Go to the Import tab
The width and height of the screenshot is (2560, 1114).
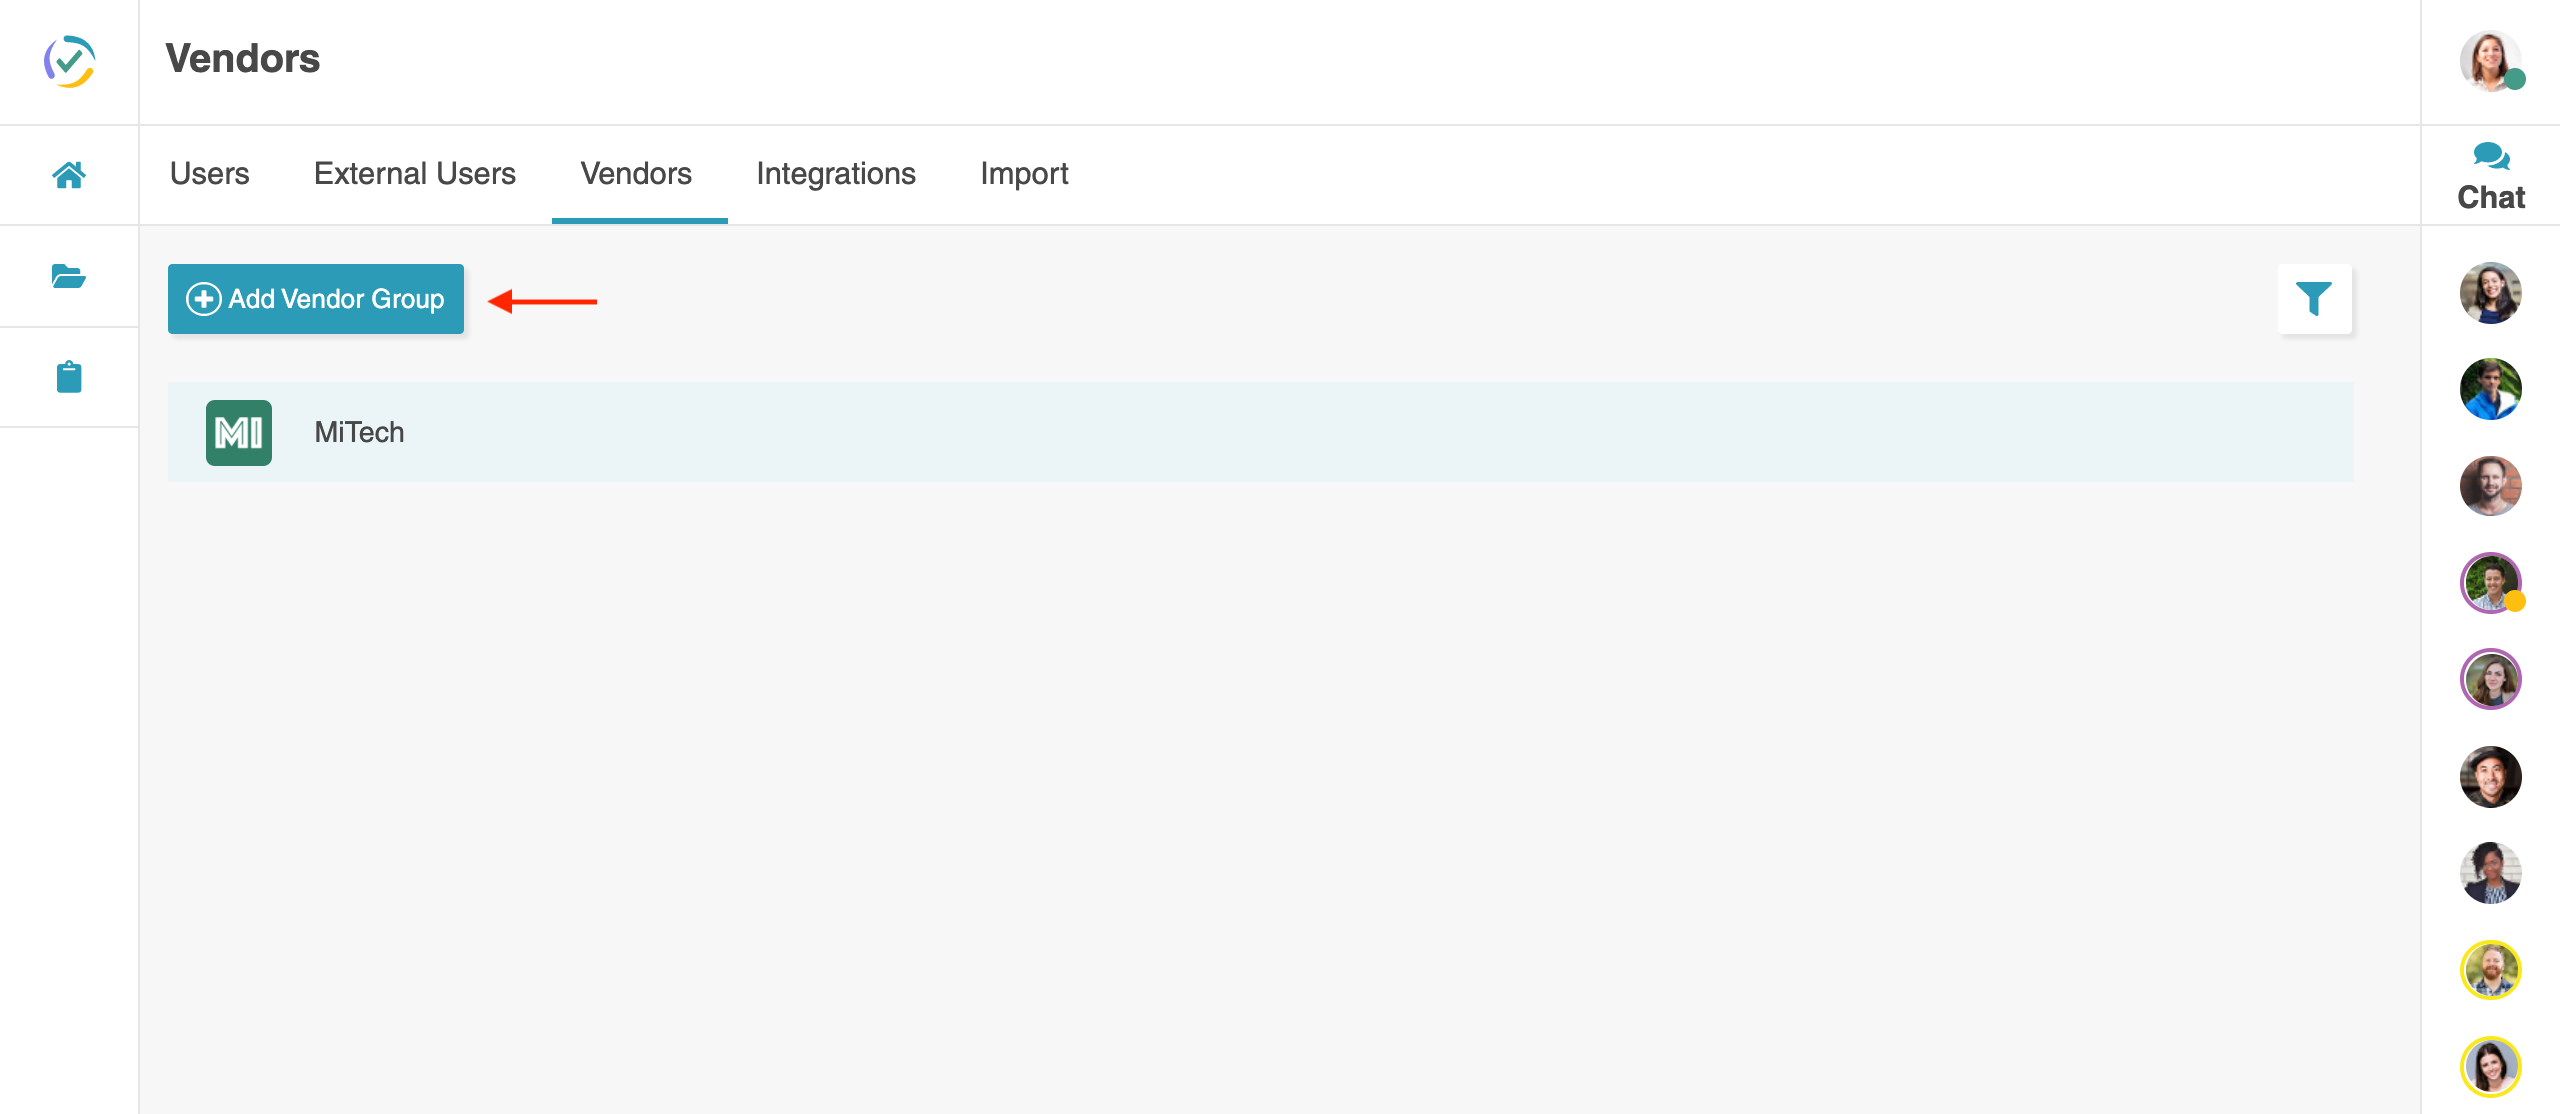(x=1024, y=174)
